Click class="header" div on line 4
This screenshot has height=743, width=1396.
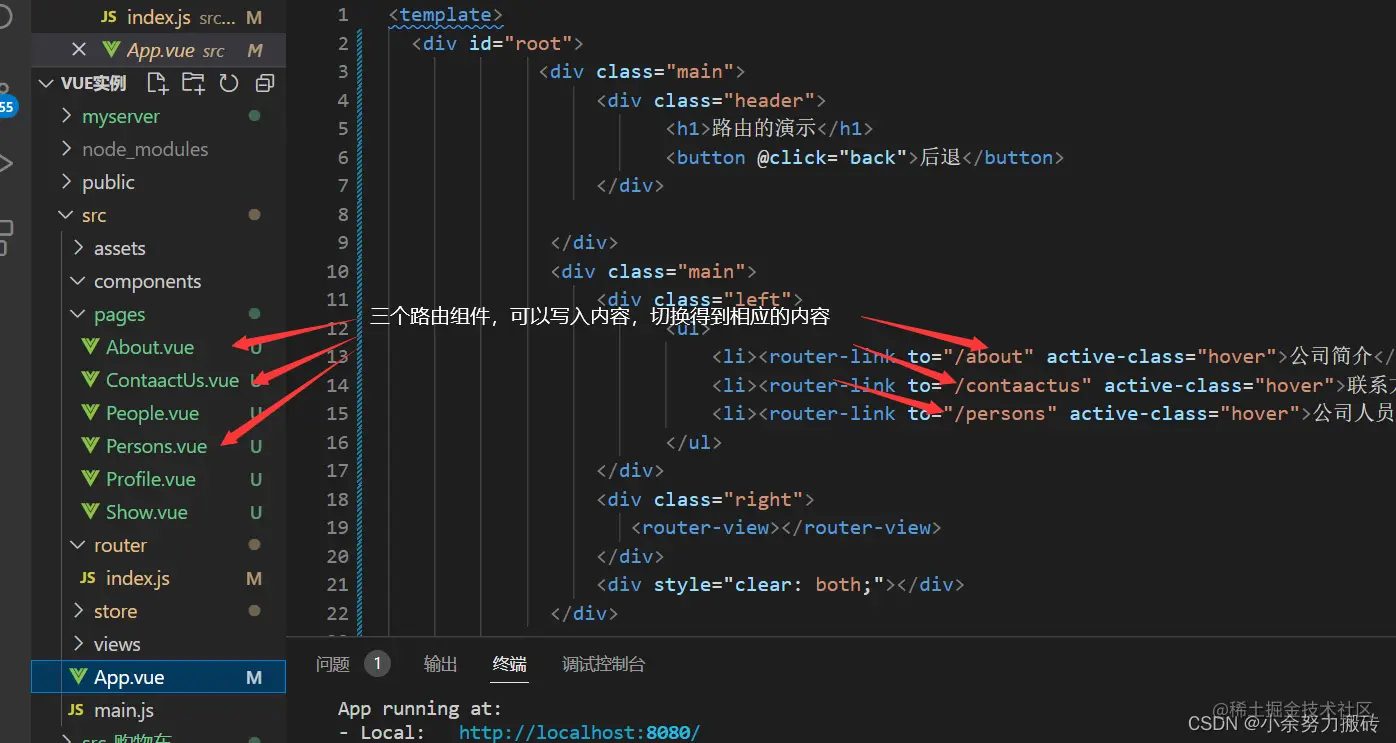[711, 100]
